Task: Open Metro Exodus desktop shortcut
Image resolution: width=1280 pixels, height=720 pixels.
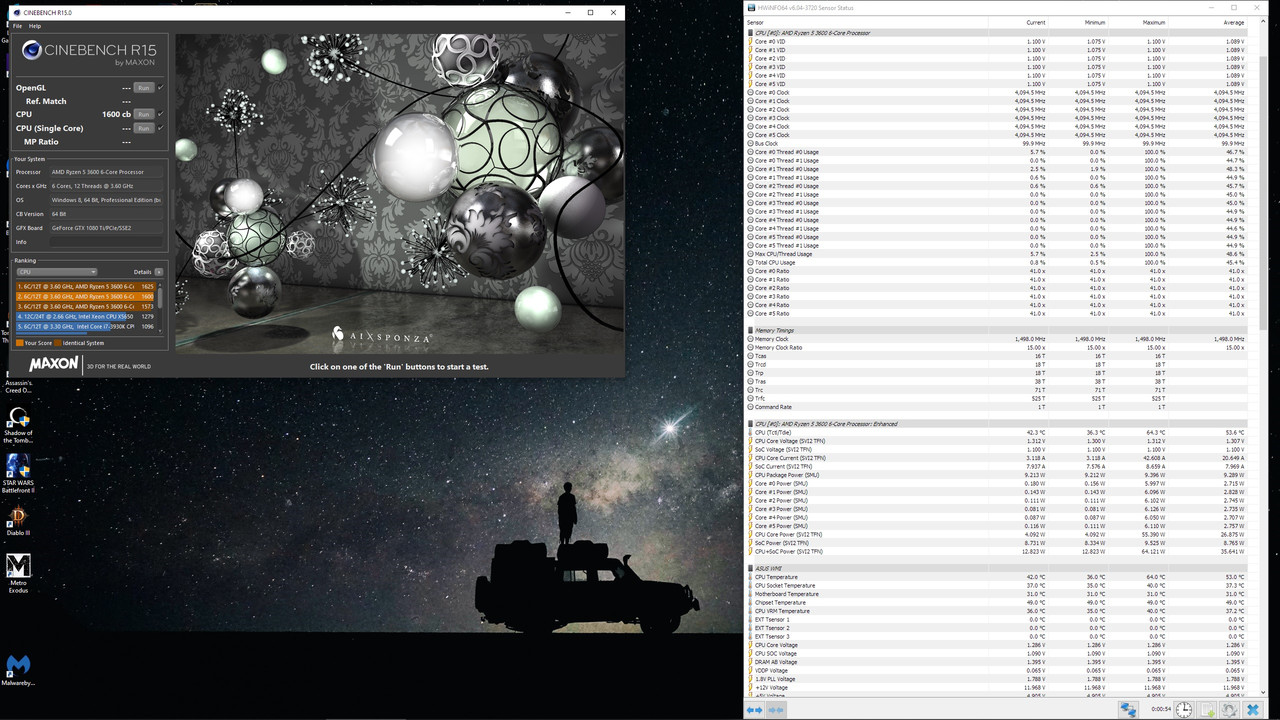Action: [x=18, y=573]
